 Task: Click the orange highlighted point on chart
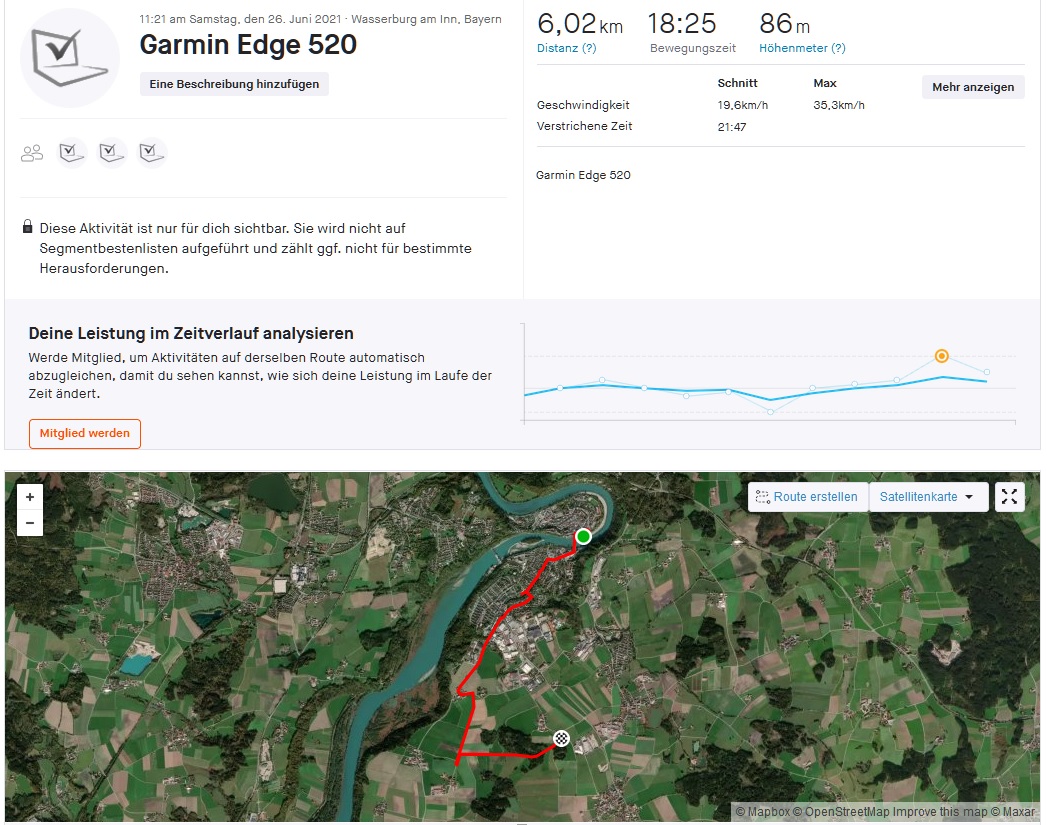click(x=941, y=356)
